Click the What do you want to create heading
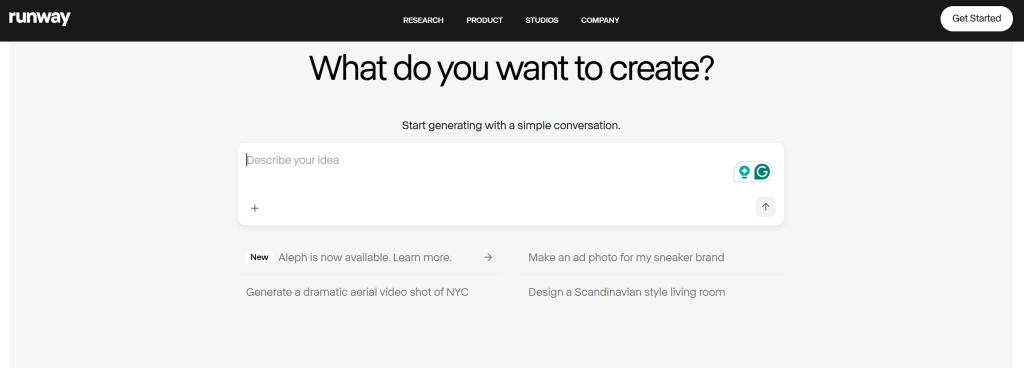 pos(511,69)
